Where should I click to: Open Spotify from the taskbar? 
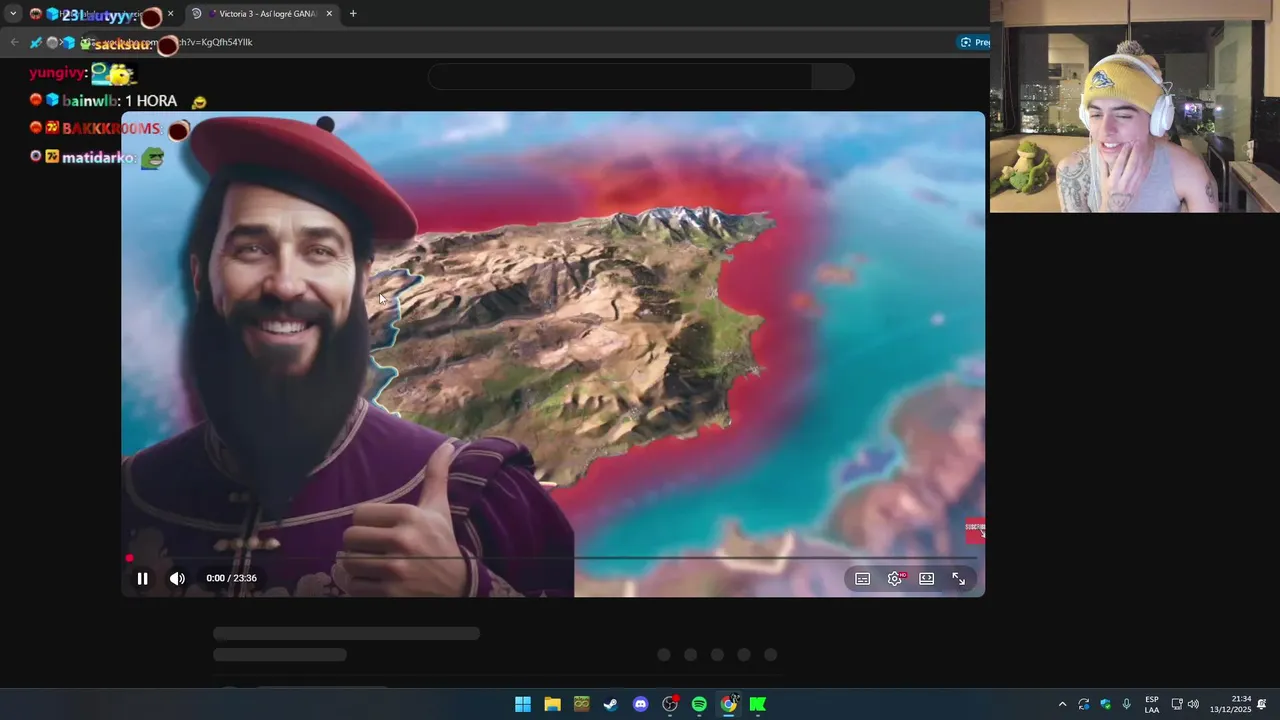tap(699, 704)
